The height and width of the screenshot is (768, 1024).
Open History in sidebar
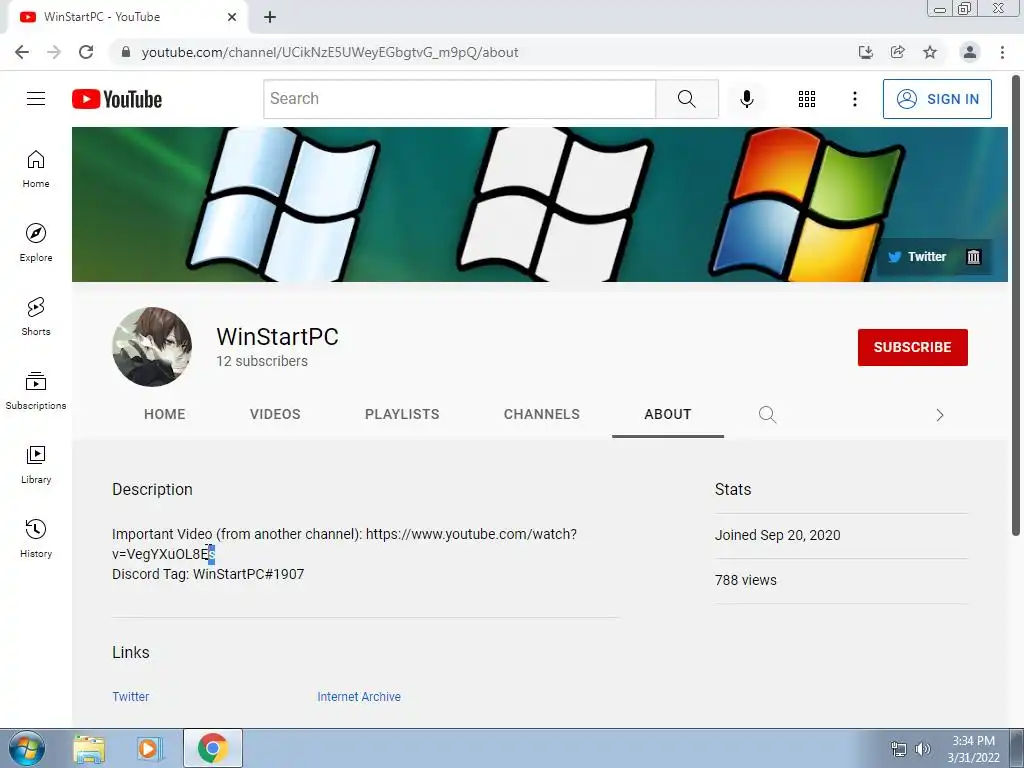click(36, 538)
